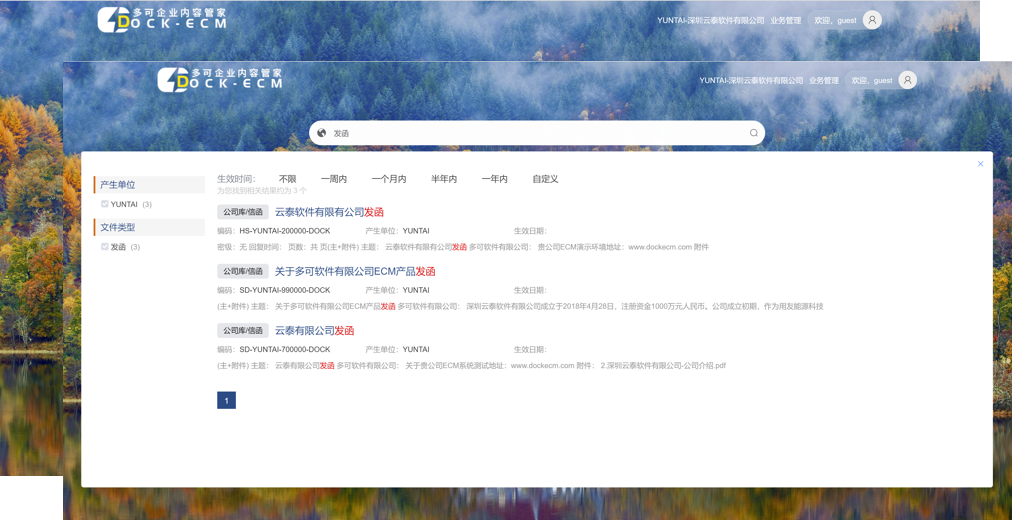Viewport: 1012px width, 520px height.
Task: Select 一周内 time filter
Action: coord(334,179)
